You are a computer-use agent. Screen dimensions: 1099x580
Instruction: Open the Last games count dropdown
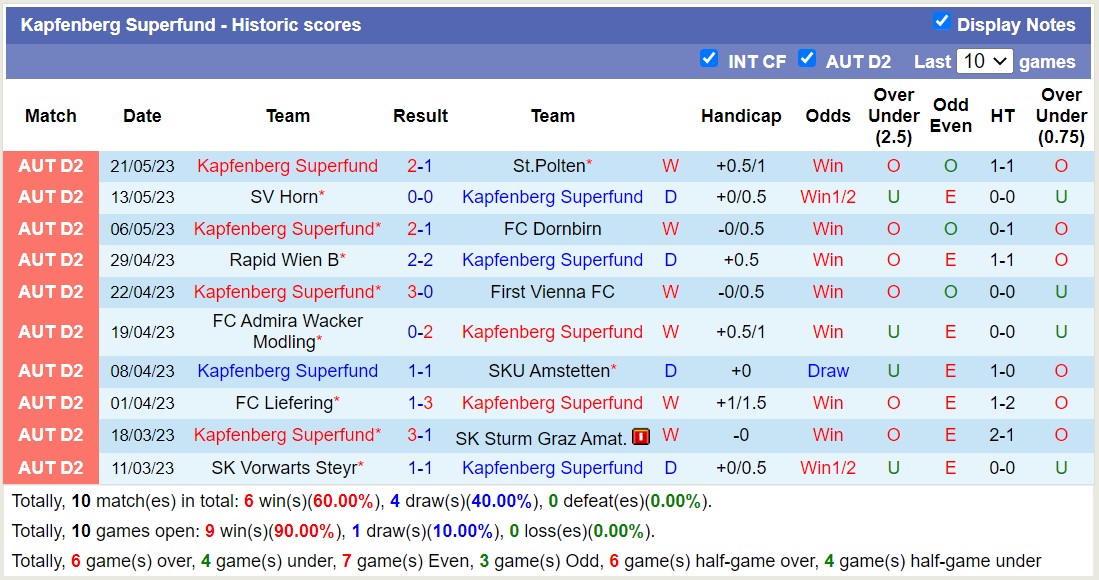[985, 61]
